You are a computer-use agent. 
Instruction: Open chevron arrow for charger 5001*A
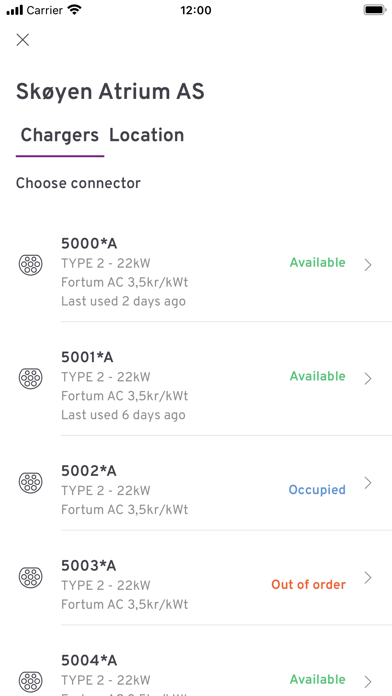[368, 379]
